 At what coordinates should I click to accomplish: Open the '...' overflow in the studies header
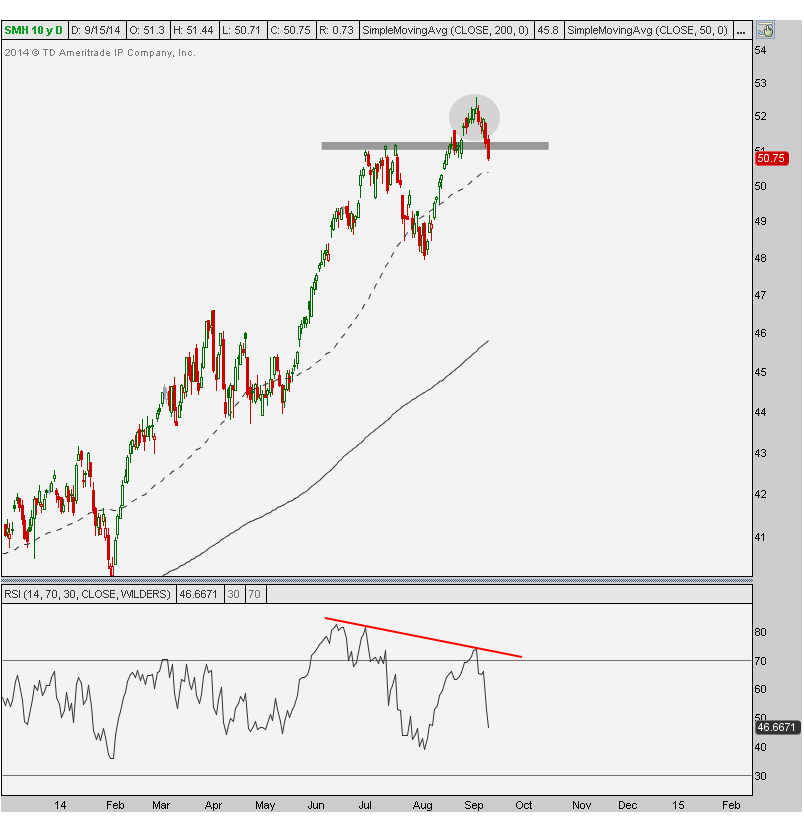pos(741,30)
